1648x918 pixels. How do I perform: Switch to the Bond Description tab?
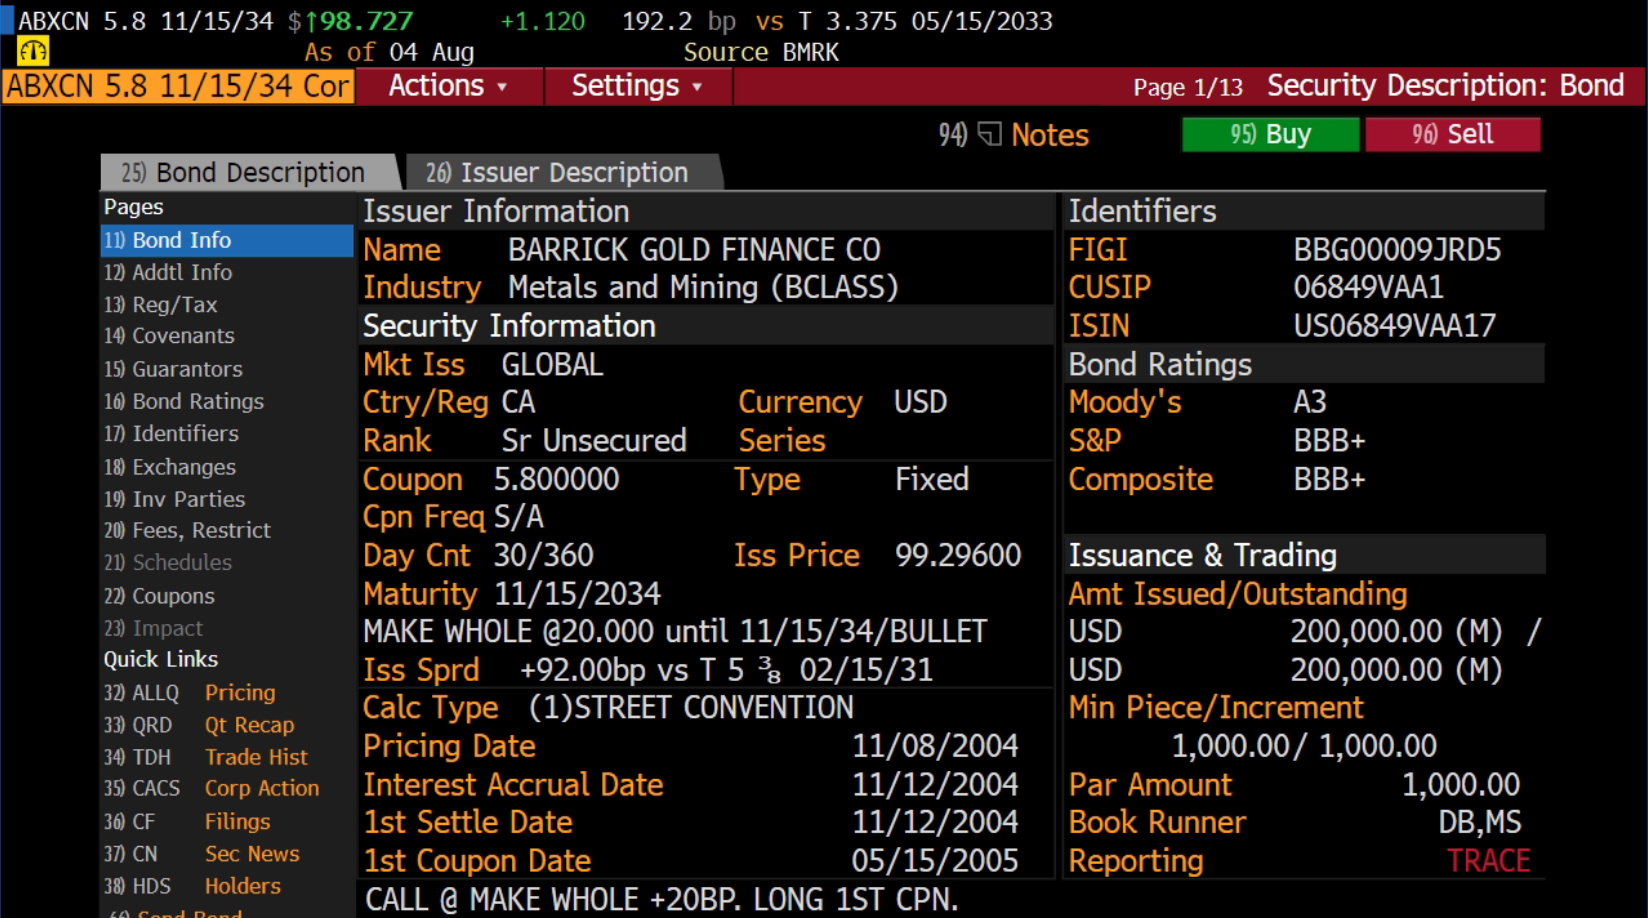coord(248,172)
